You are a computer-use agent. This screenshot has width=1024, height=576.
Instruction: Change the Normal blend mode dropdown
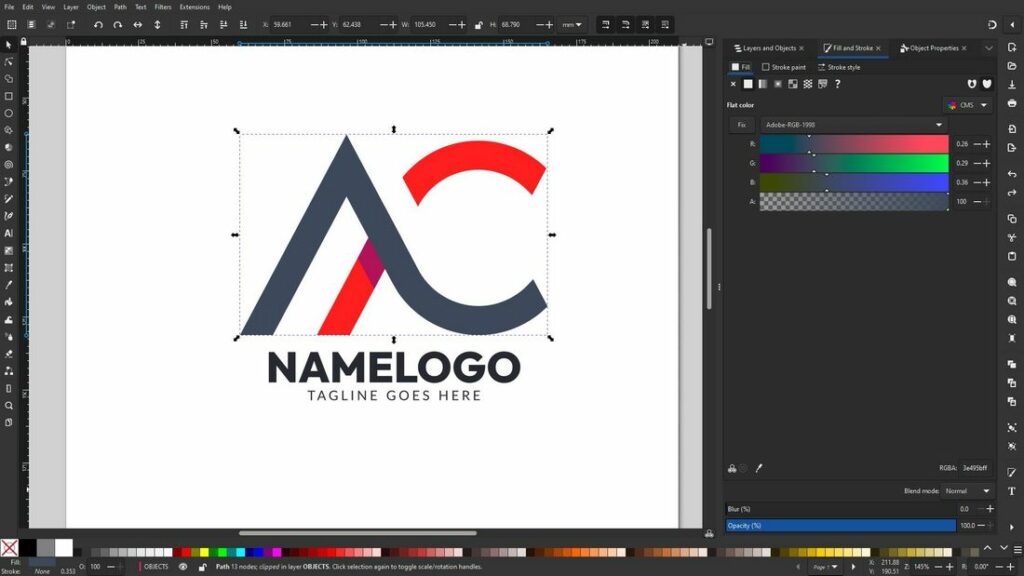[965, 490]
